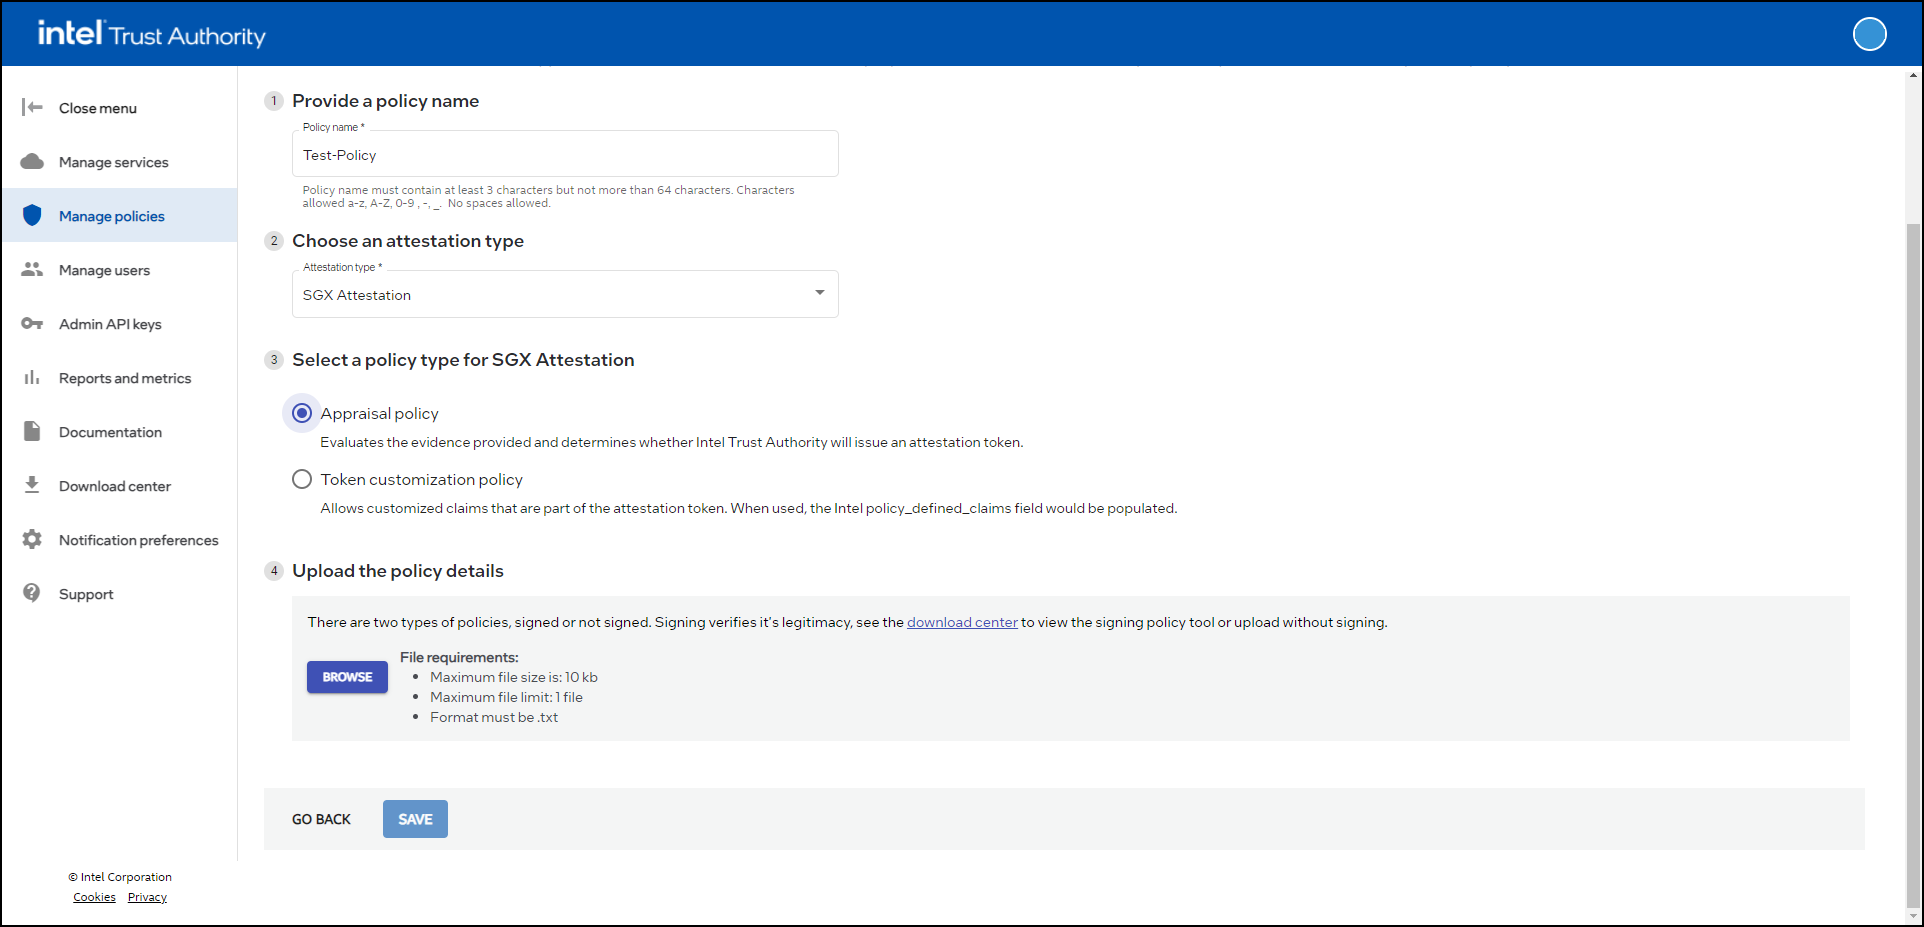Navigate to Manage users

click(x=120, y=270)
